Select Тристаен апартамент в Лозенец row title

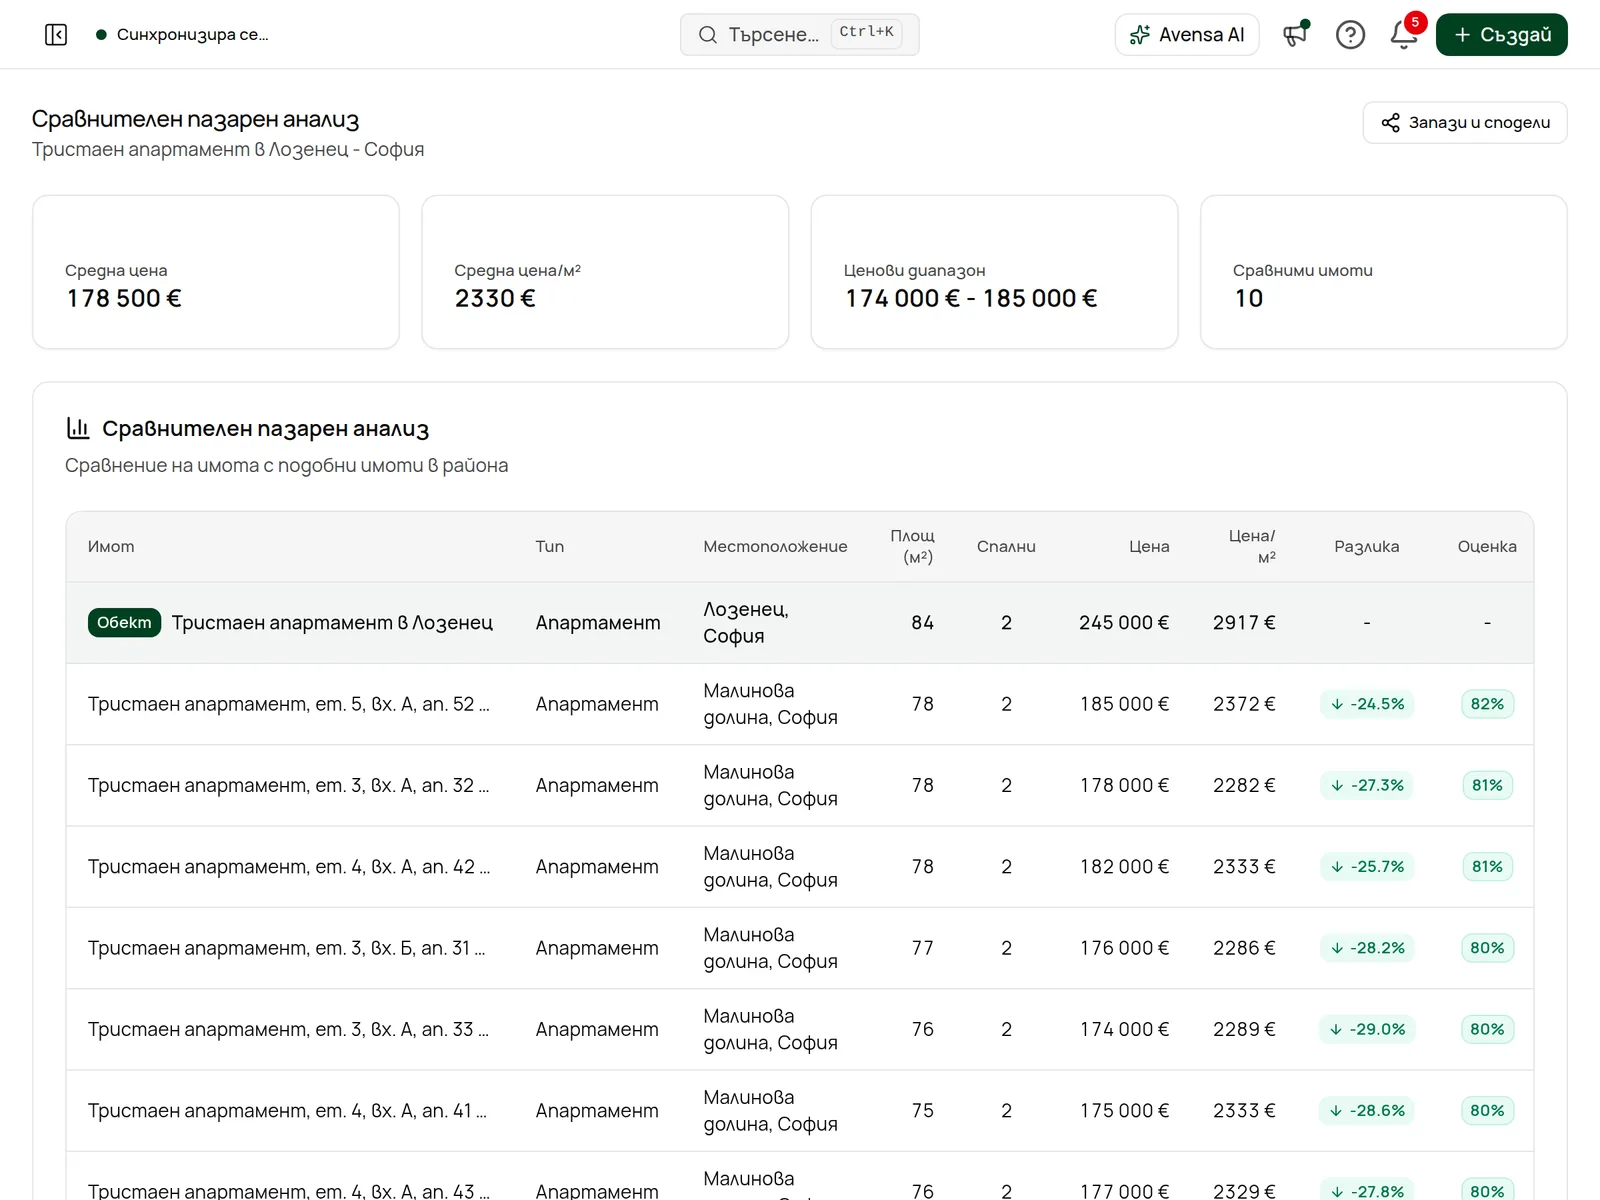point(332,622)
